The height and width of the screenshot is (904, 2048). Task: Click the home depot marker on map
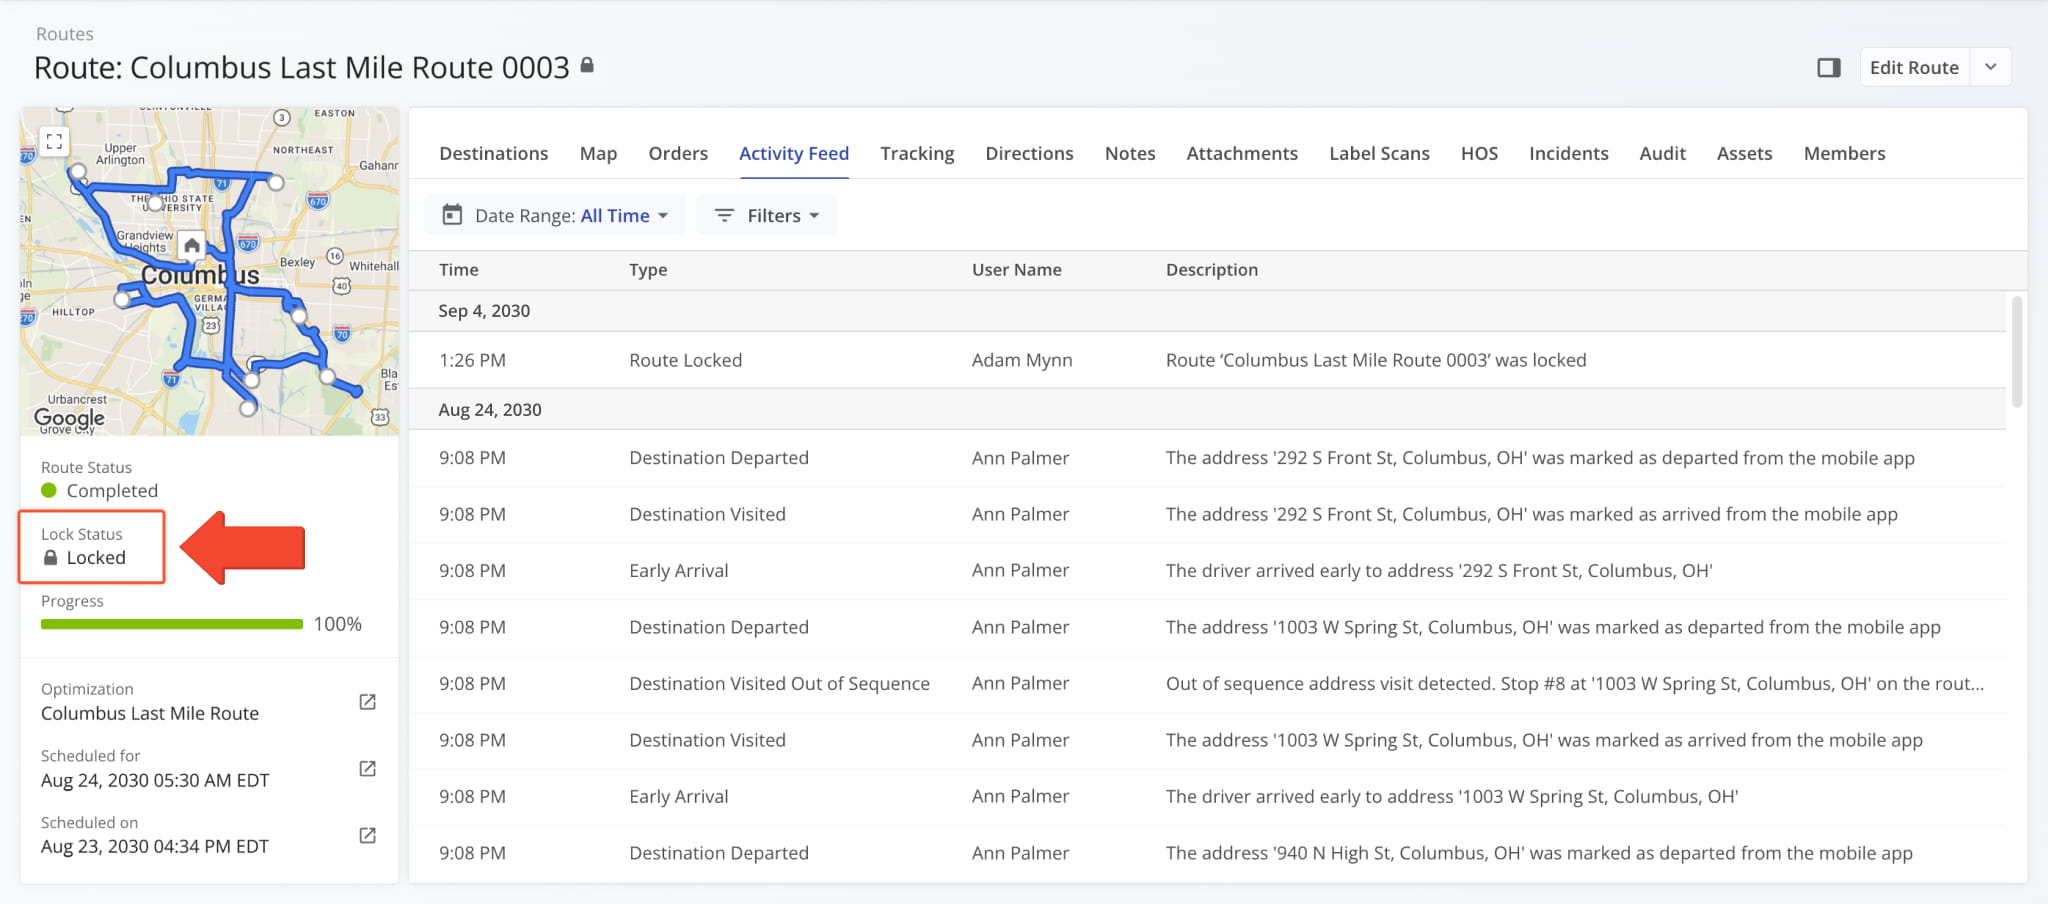click(x=191, y=245)
